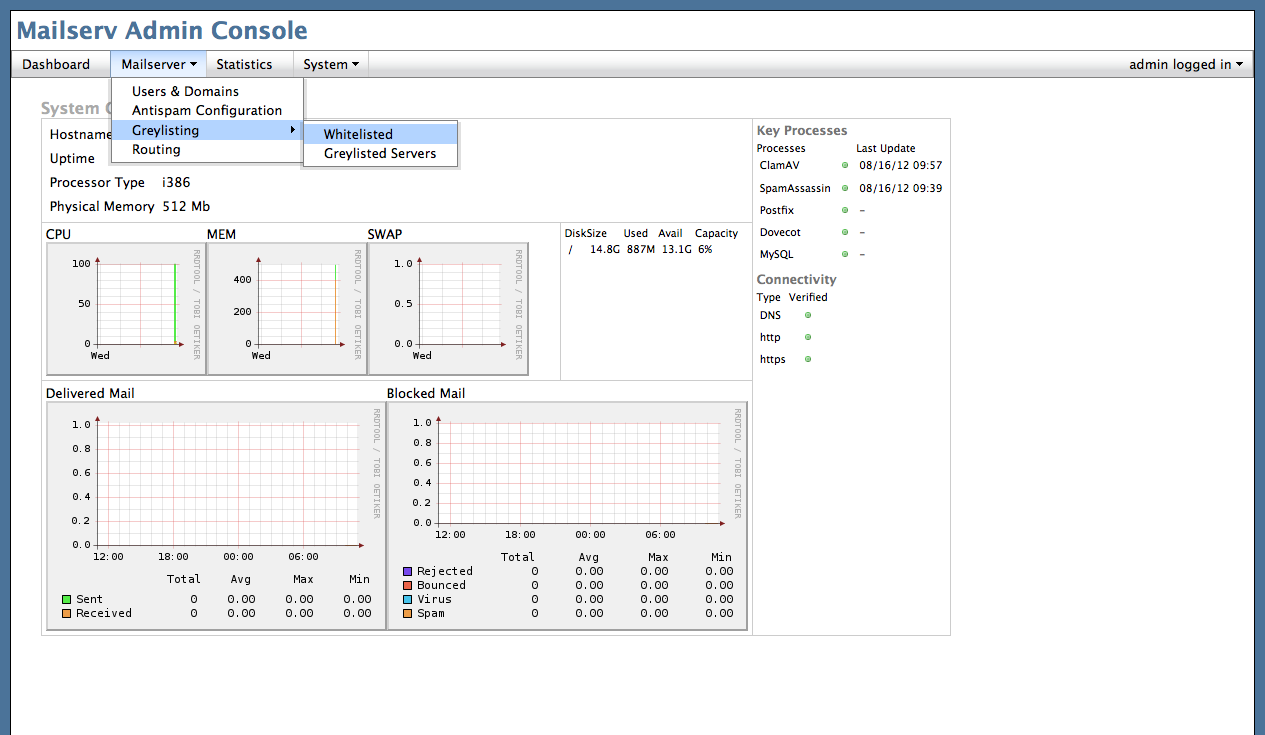The width and height of the screenshot is (1265, 735).
Task: Click the SpamAssassin process name
Action: 795,188
